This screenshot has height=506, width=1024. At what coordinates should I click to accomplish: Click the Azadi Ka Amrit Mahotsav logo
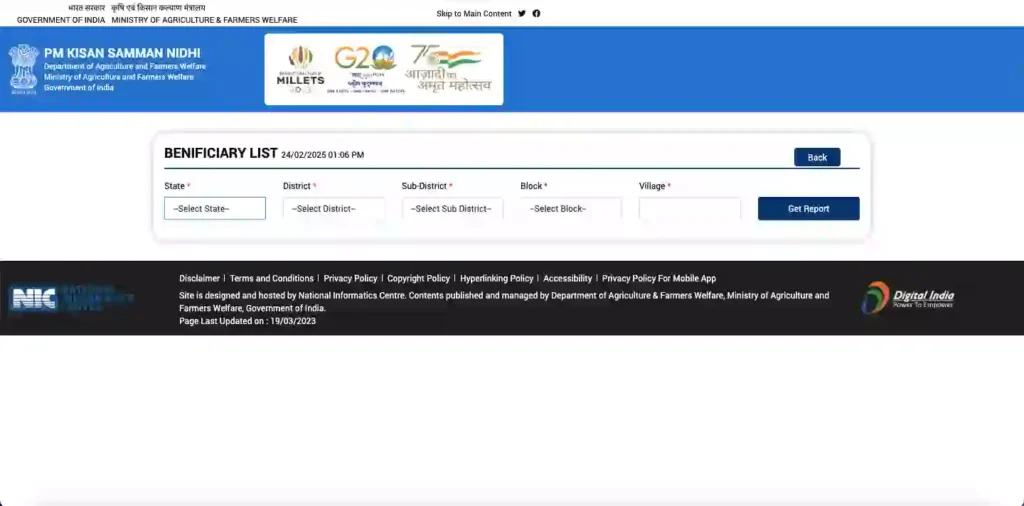point(449,68)
